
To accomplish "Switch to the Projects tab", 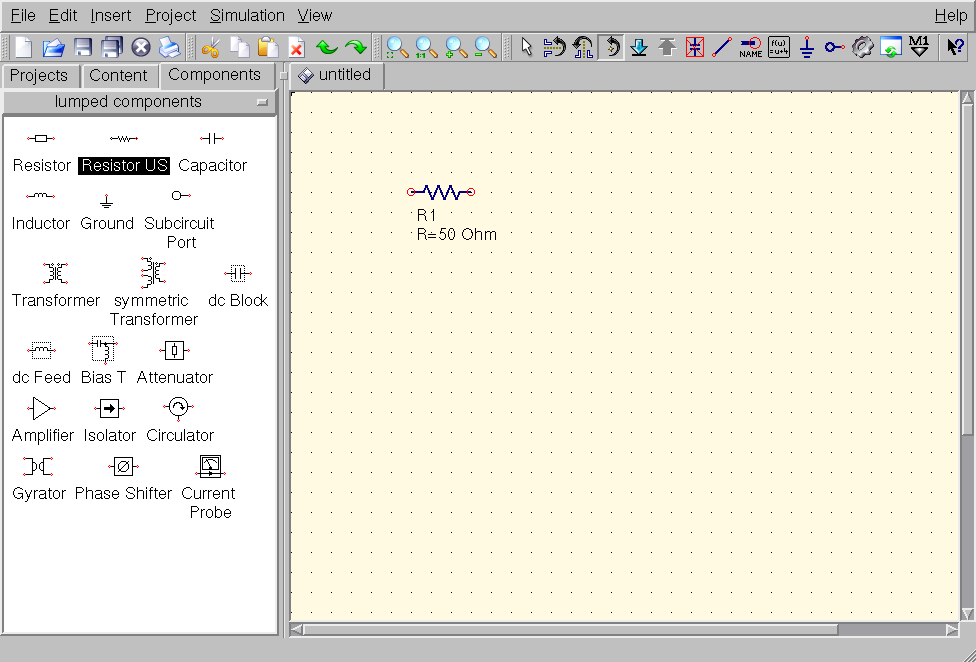I will tap(39, 75).
